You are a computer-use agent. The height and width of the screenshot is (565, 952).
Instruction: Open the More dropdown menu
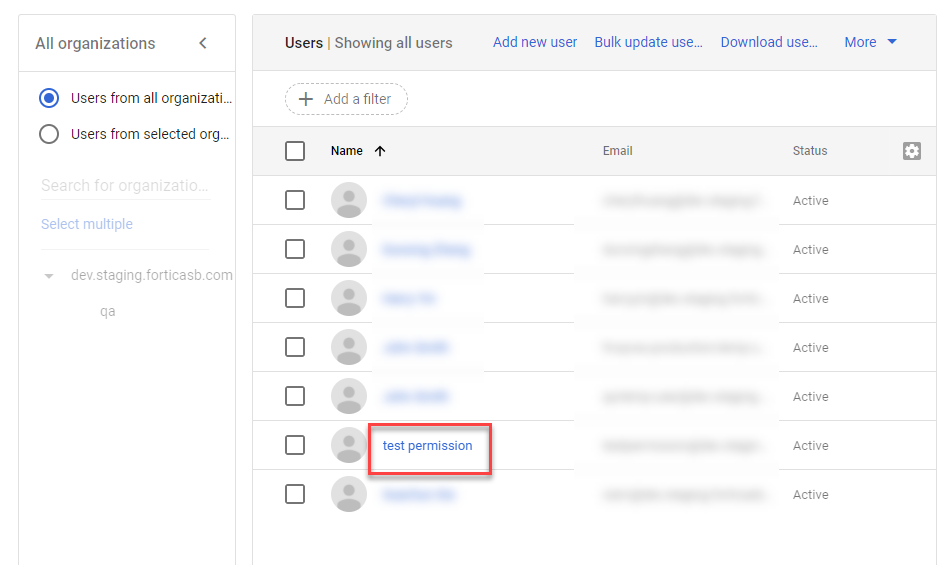(870, 42)
